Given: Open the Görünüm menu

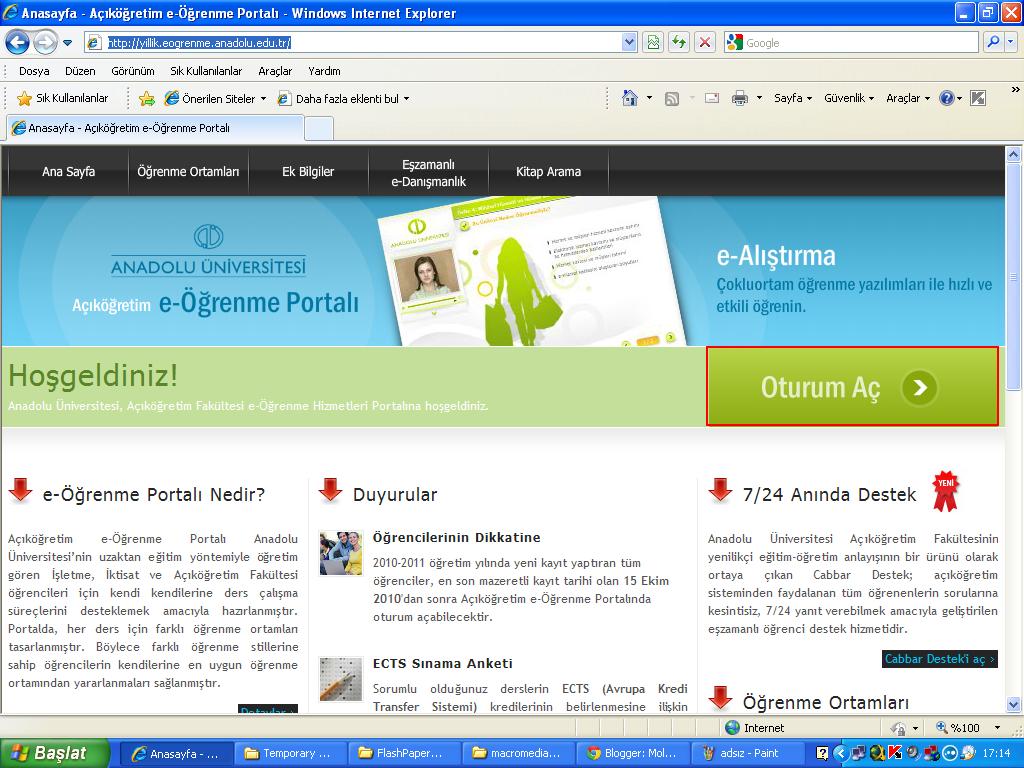Looking at the screenshot, I should click(133, 71).
